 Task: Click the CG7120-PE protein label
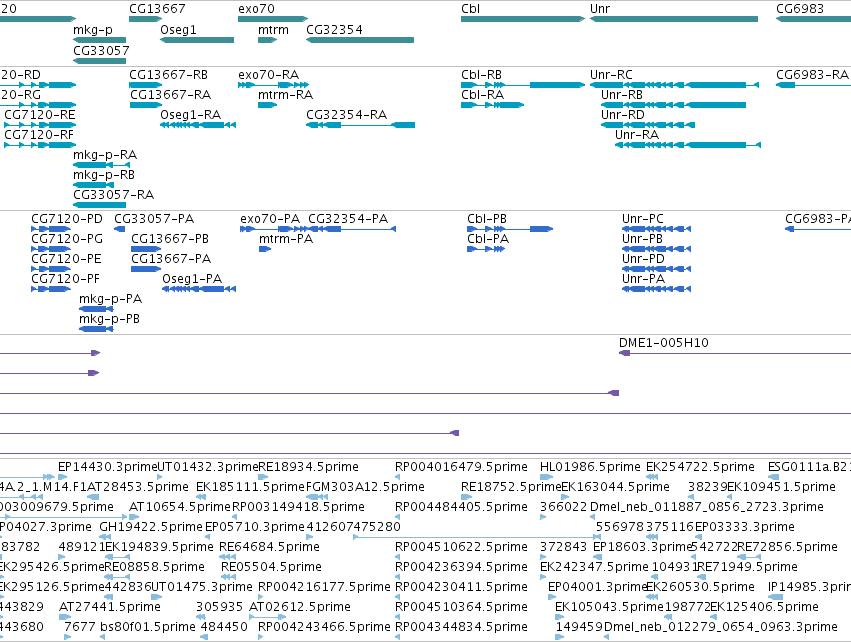(x=66, y=259)
